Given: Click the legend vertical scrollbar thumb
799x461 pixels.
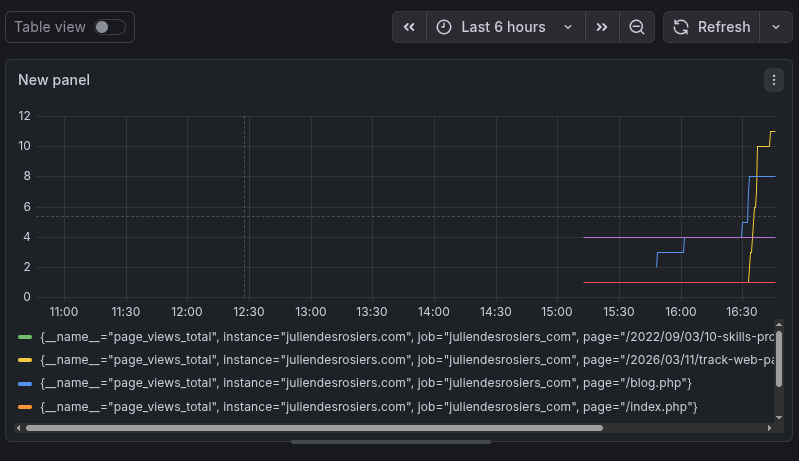Looking at the screenshot, I should (x=779, y=359).
